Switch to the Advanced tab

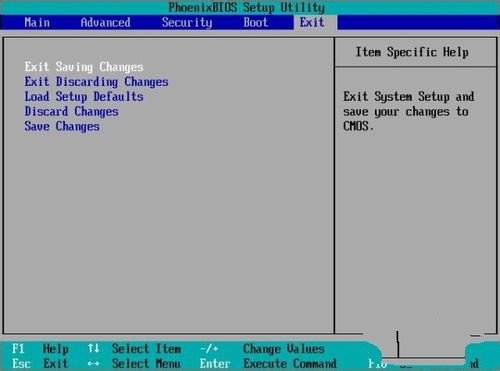pyautogui.click(x=105, y=22)
